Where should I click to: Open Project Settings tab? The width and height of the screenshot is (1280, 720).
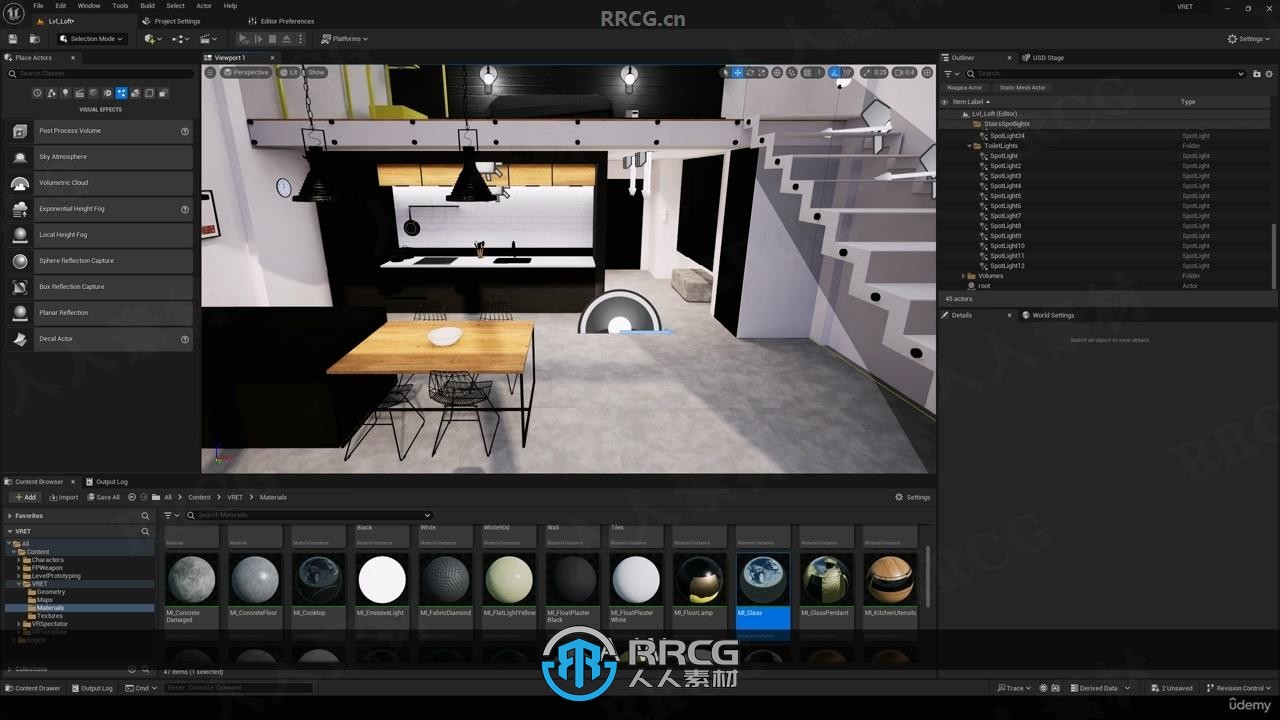tap(172, 21)
